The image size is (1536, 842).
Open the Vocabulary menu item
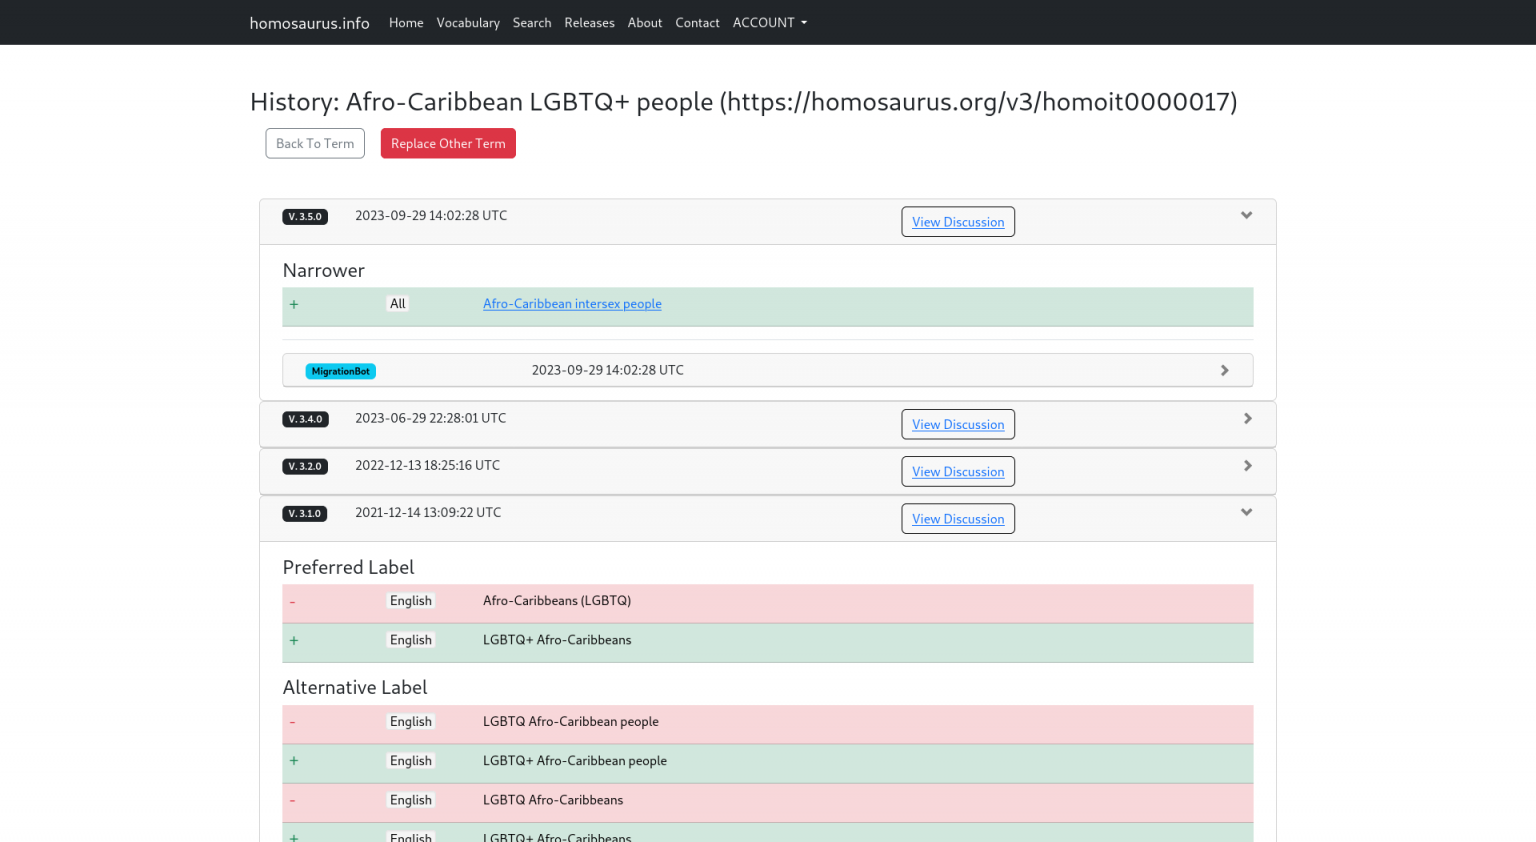(x=468, y=22)
